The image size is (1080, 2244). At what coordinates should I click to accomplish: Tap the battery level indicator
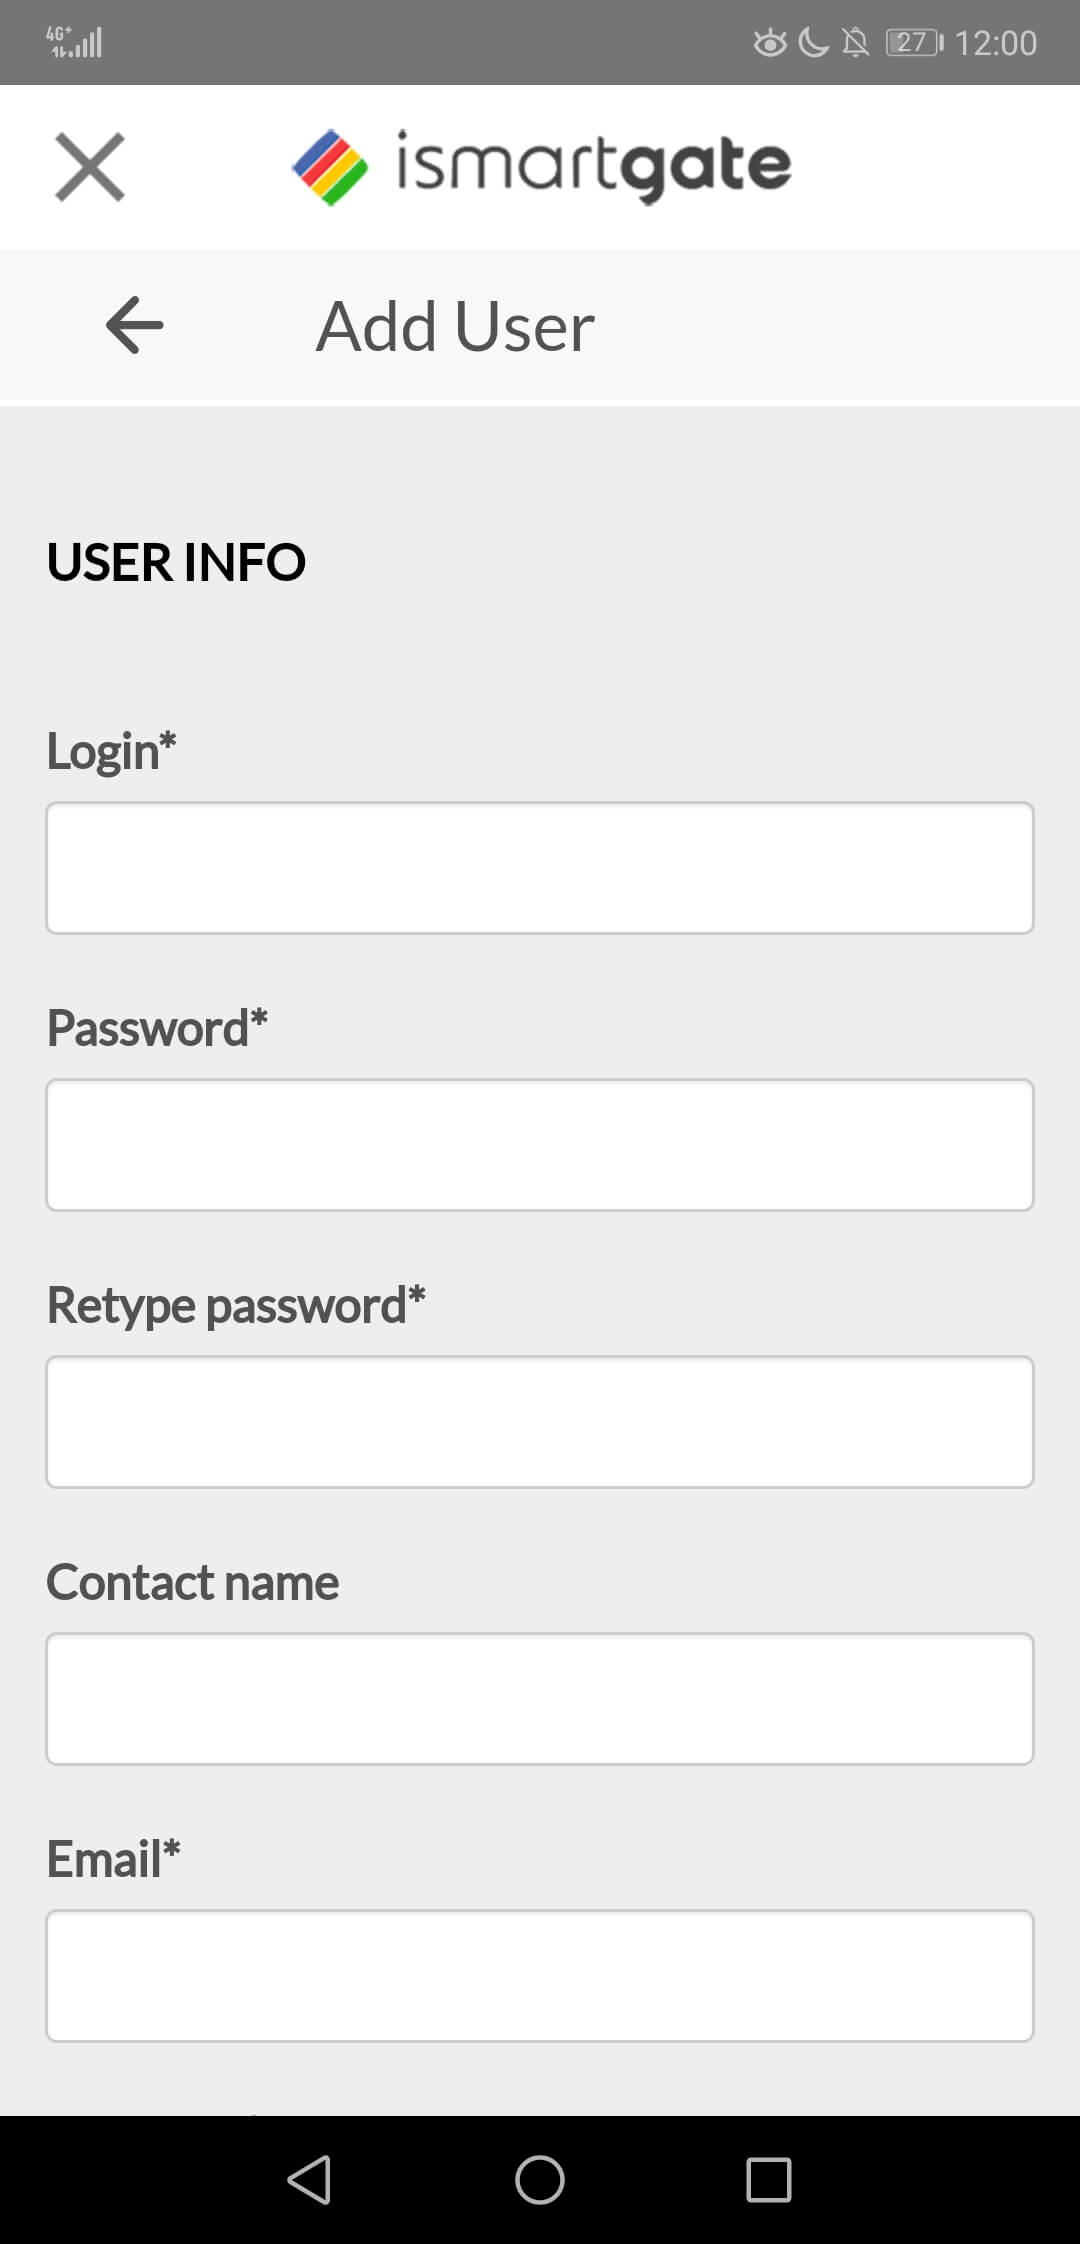[914, 43]
